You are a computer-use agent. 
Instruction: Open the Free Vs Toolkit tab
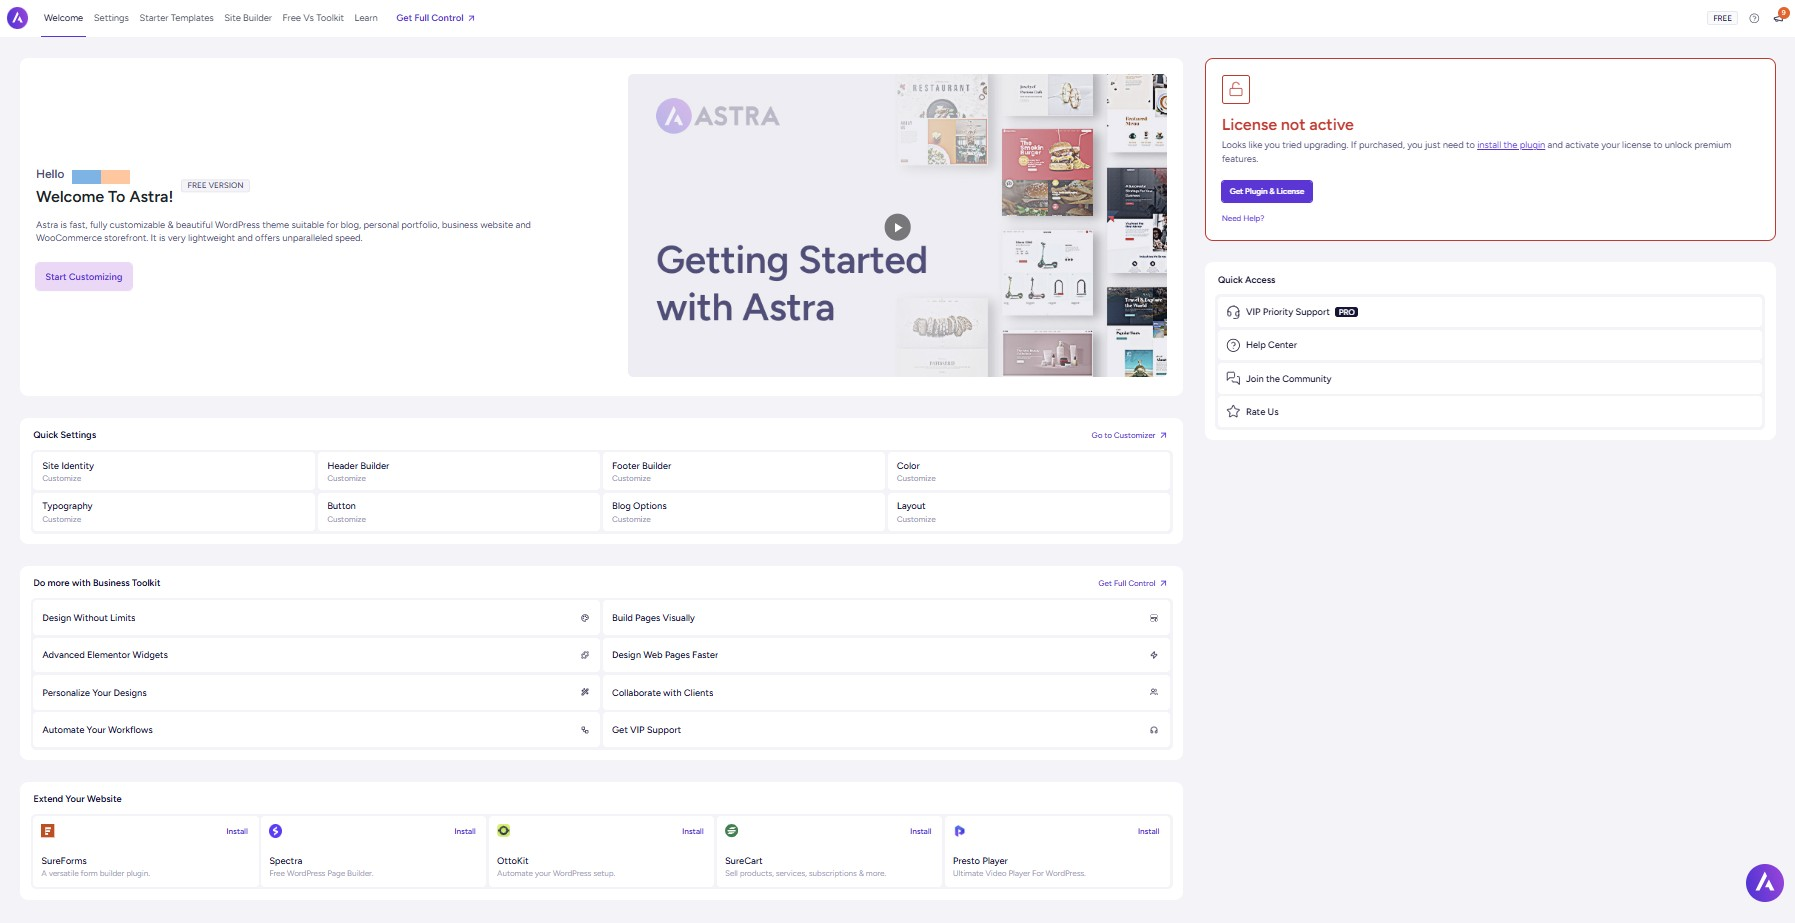(313, 18)
